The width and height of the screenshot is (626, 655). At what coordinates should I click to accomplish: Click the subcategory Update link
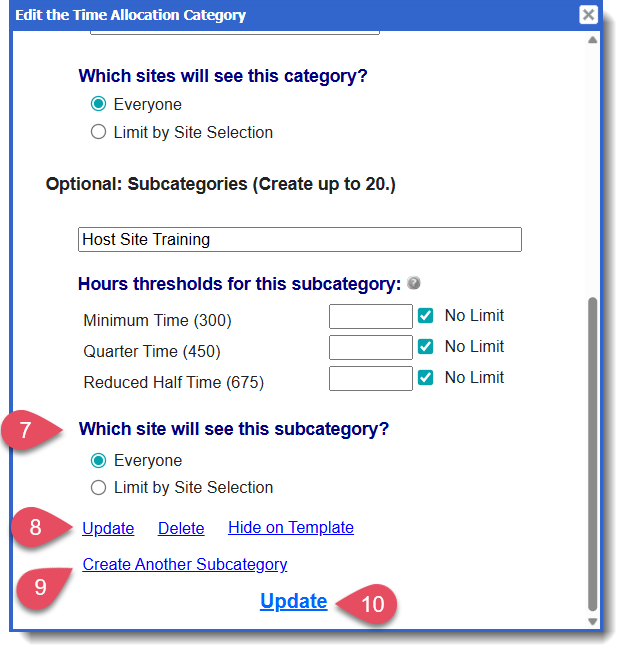[x=108, y=528]
